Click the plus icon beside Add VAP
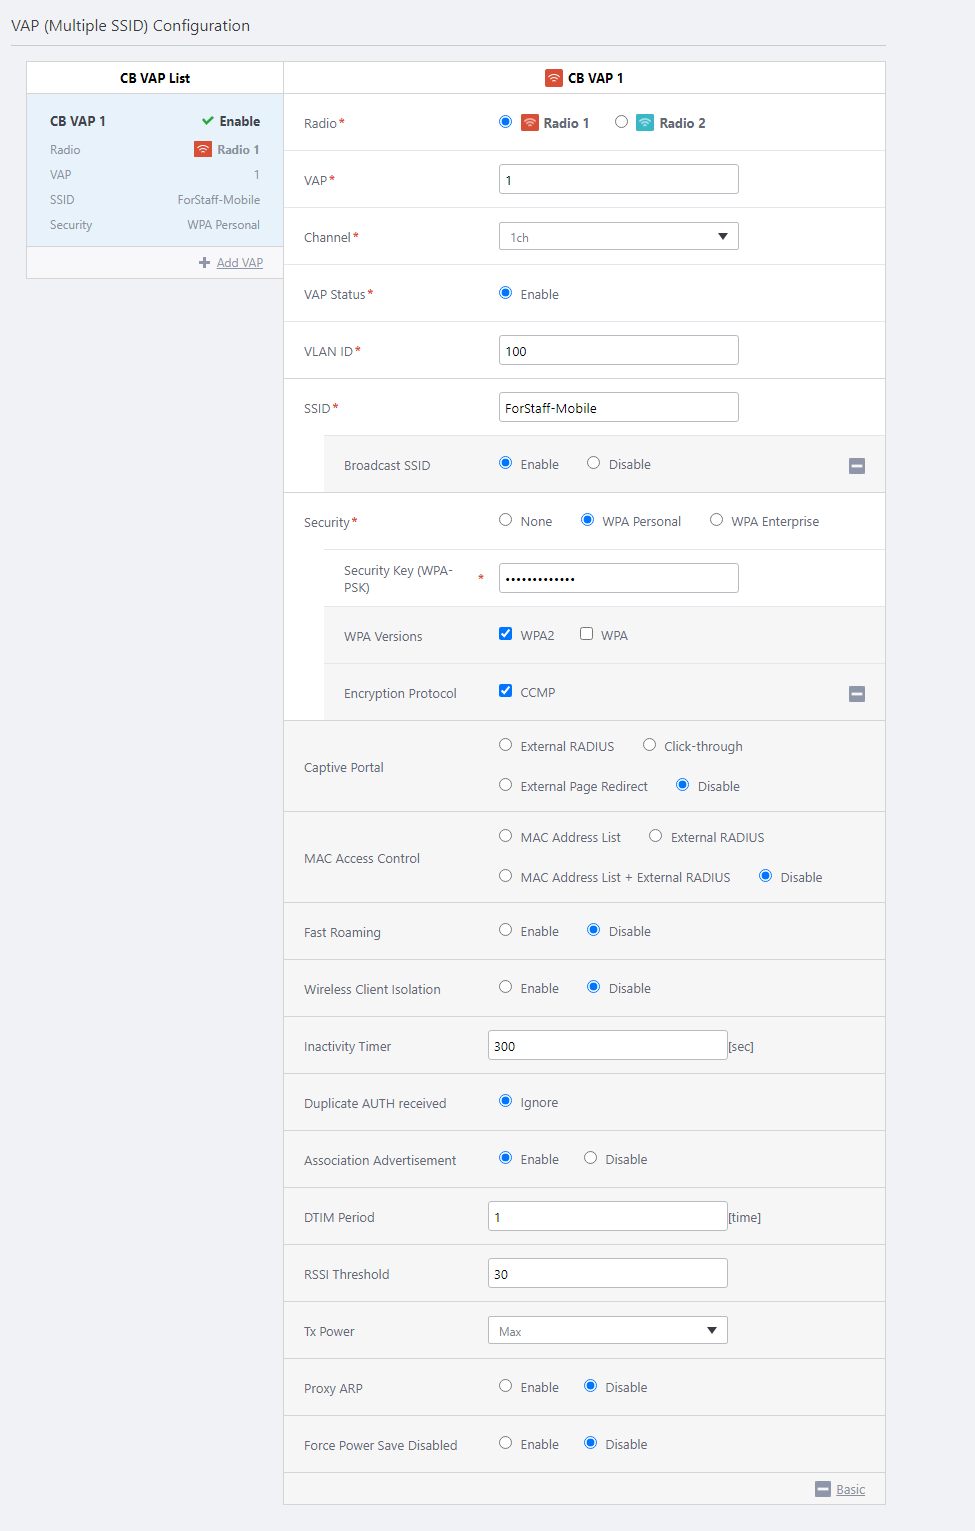Image resolution: width=975 pixels, height=1531 pixels. pyautogui.click(x=204, y=263)
